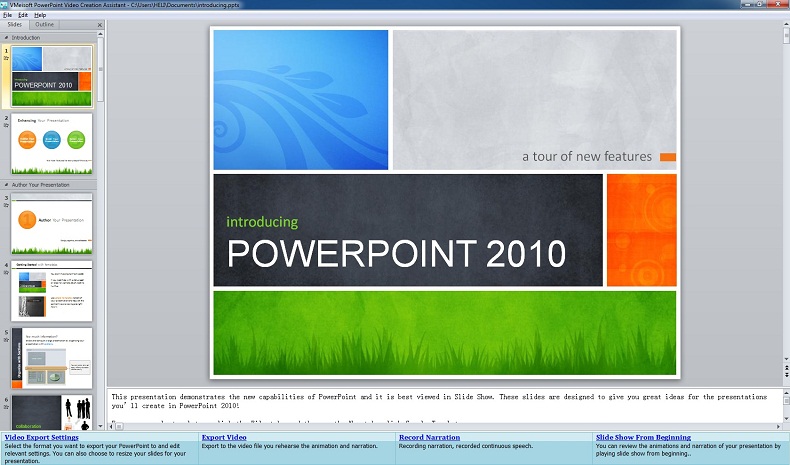Click the animation star icon under slide 2
This screenshot has height=465, width=790.
pyautogui.click(x=6, y=125)
